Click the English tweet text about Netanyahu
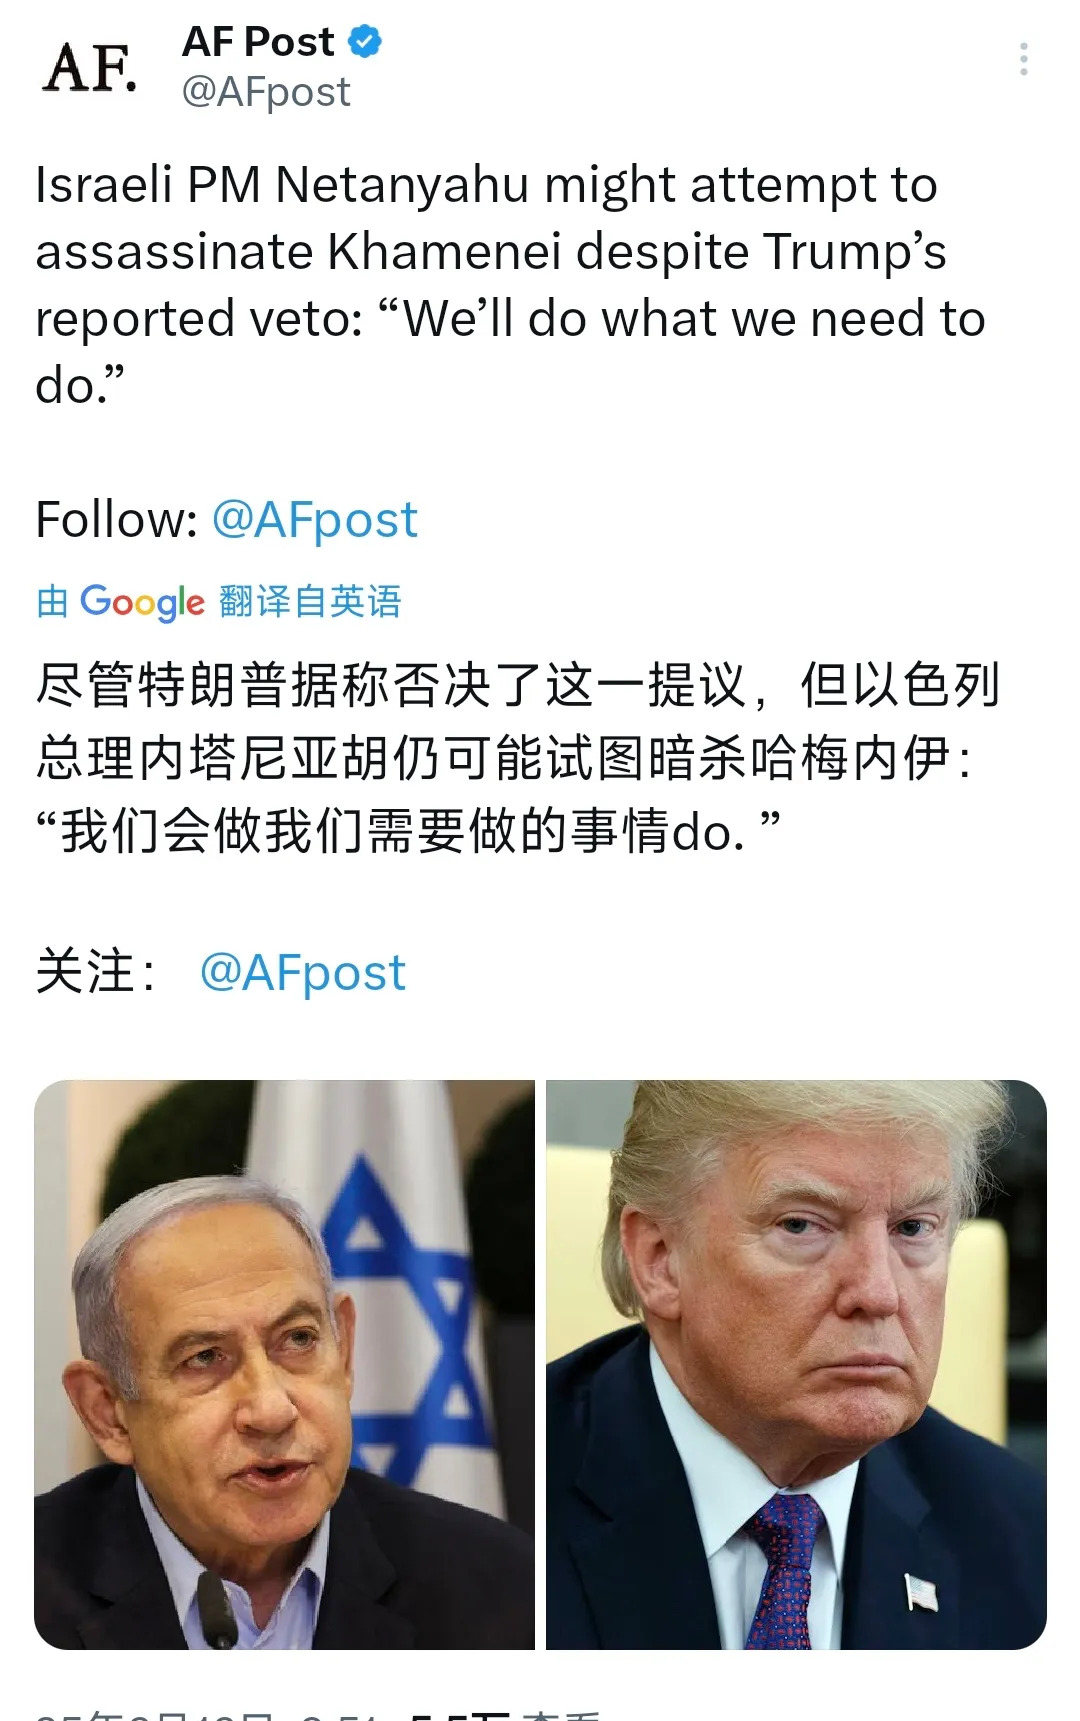This screenshot has height=1721, width=1080. pyautogui.click(x=510, y=285)
